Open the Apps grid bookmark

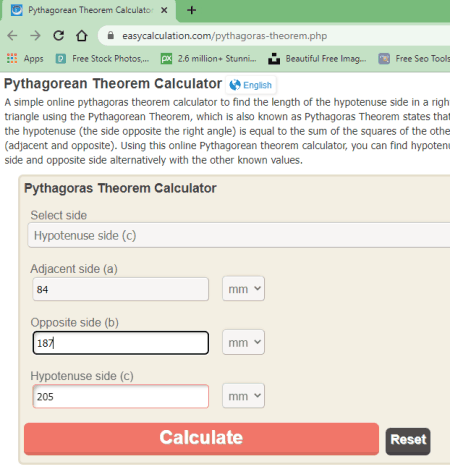click(25, 59)
